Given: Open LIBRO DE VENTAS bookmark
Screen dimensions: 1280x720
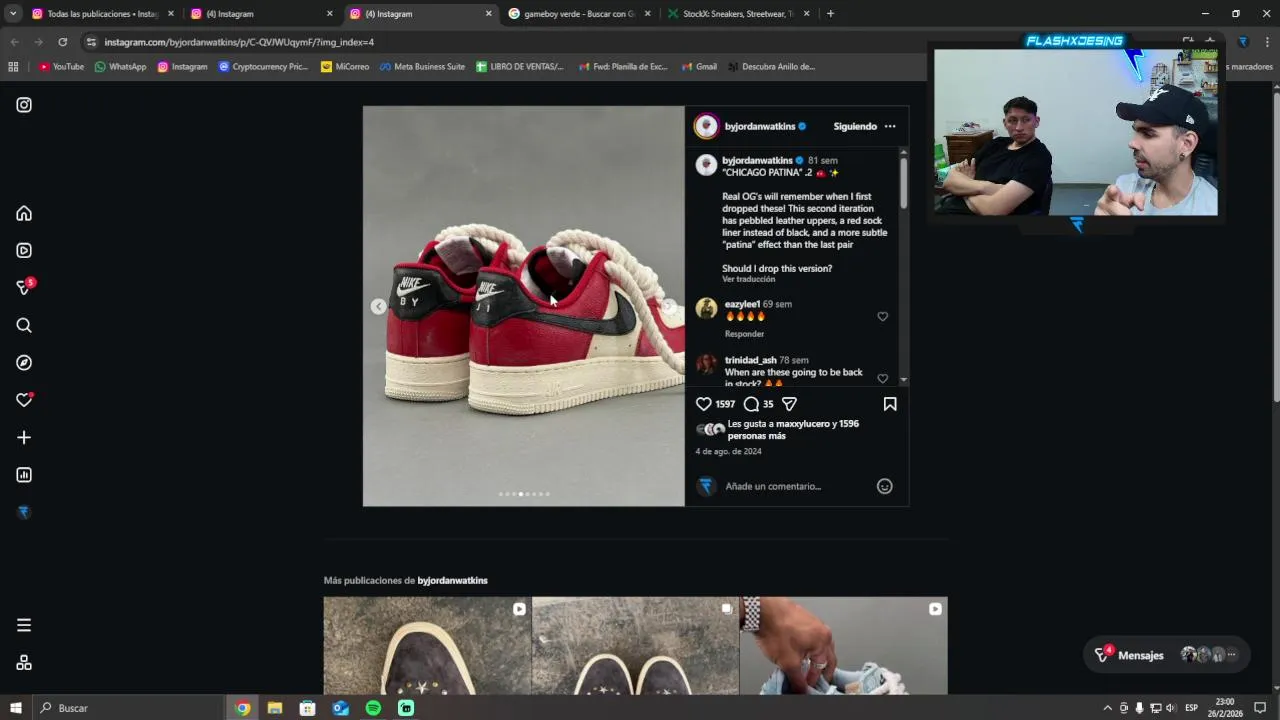Looking at the screenshot, I should click(x=520, y=67).
